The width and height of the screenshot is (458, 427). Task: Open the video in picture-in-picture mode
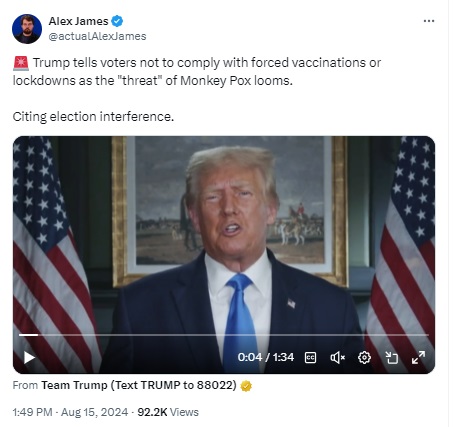point(391,358)
